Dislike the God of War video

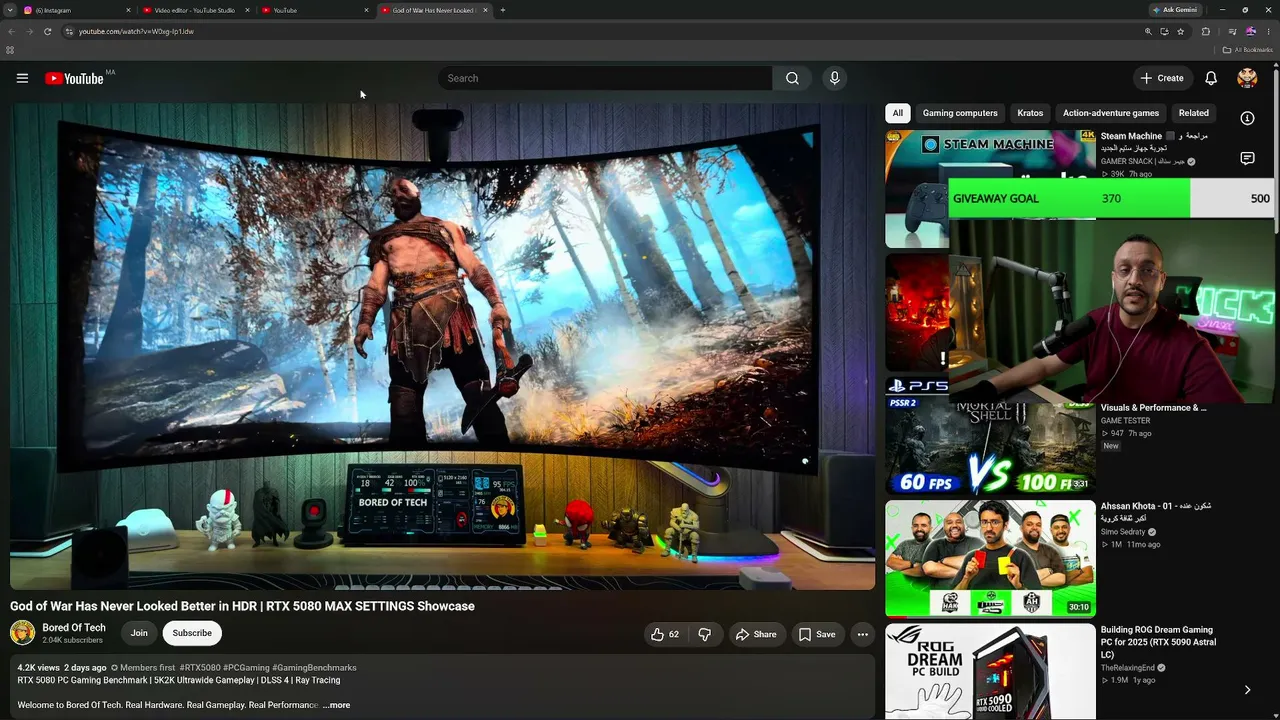coord(704,634)
